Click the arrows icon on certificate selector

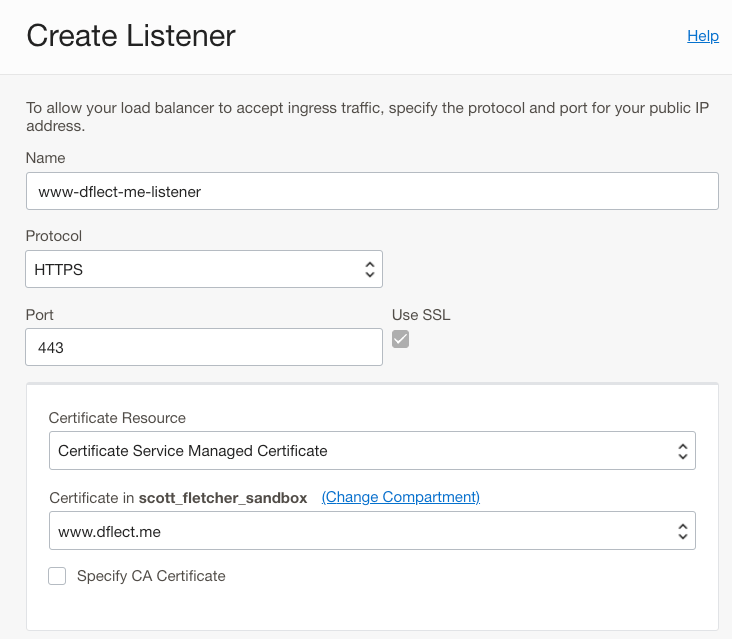pyautogui.click(x=682, y=532)
